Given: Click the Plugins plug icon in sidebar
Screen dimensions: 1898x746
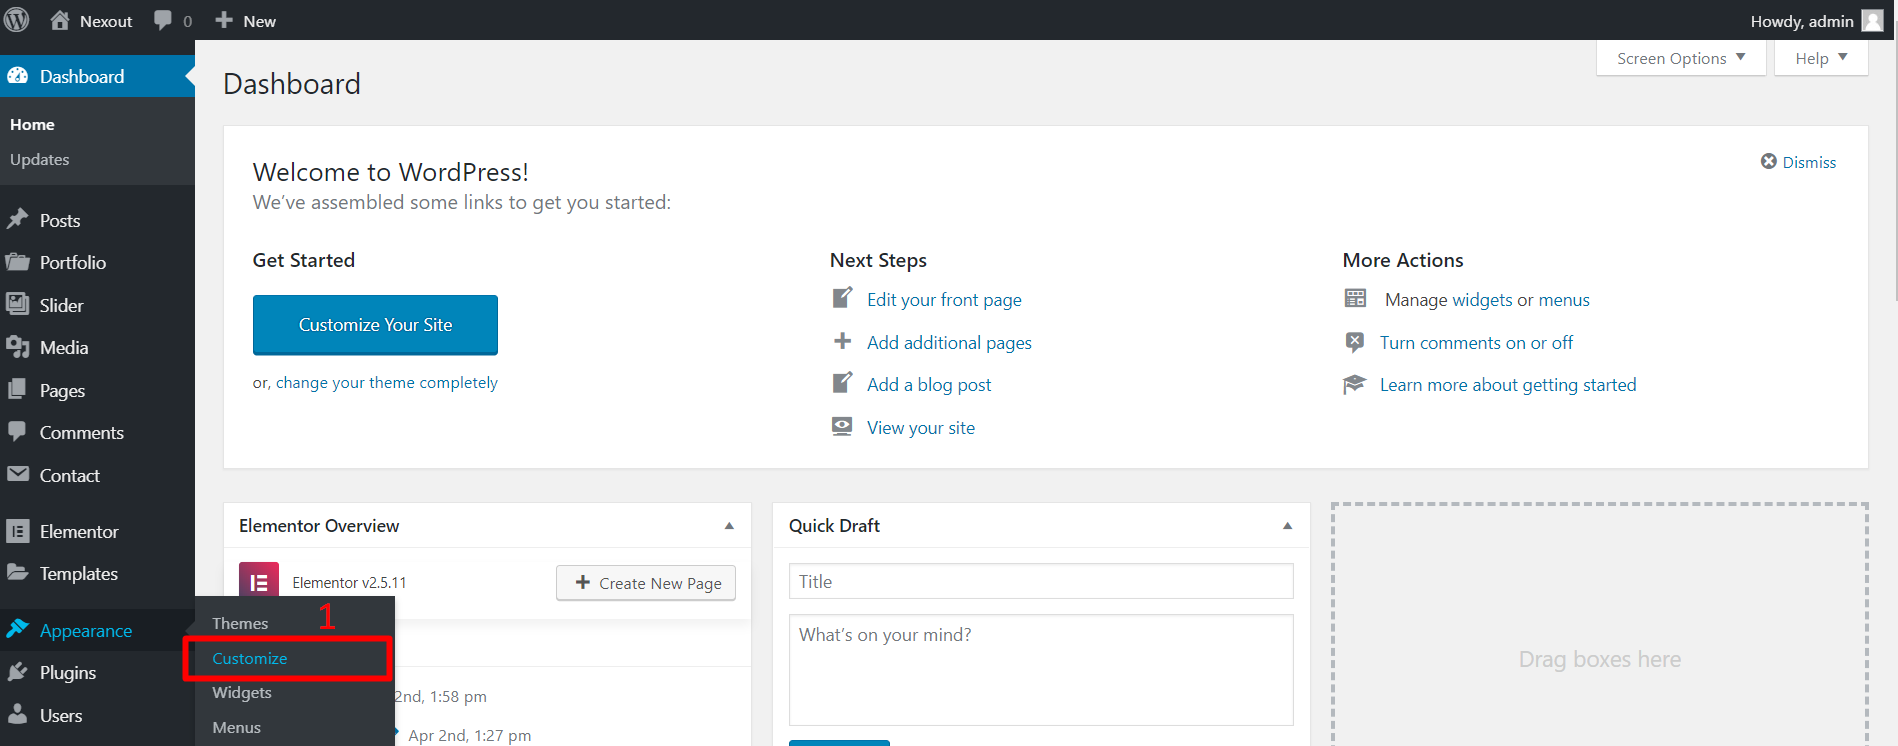Looking at the screenshot, I should [18, 672].
